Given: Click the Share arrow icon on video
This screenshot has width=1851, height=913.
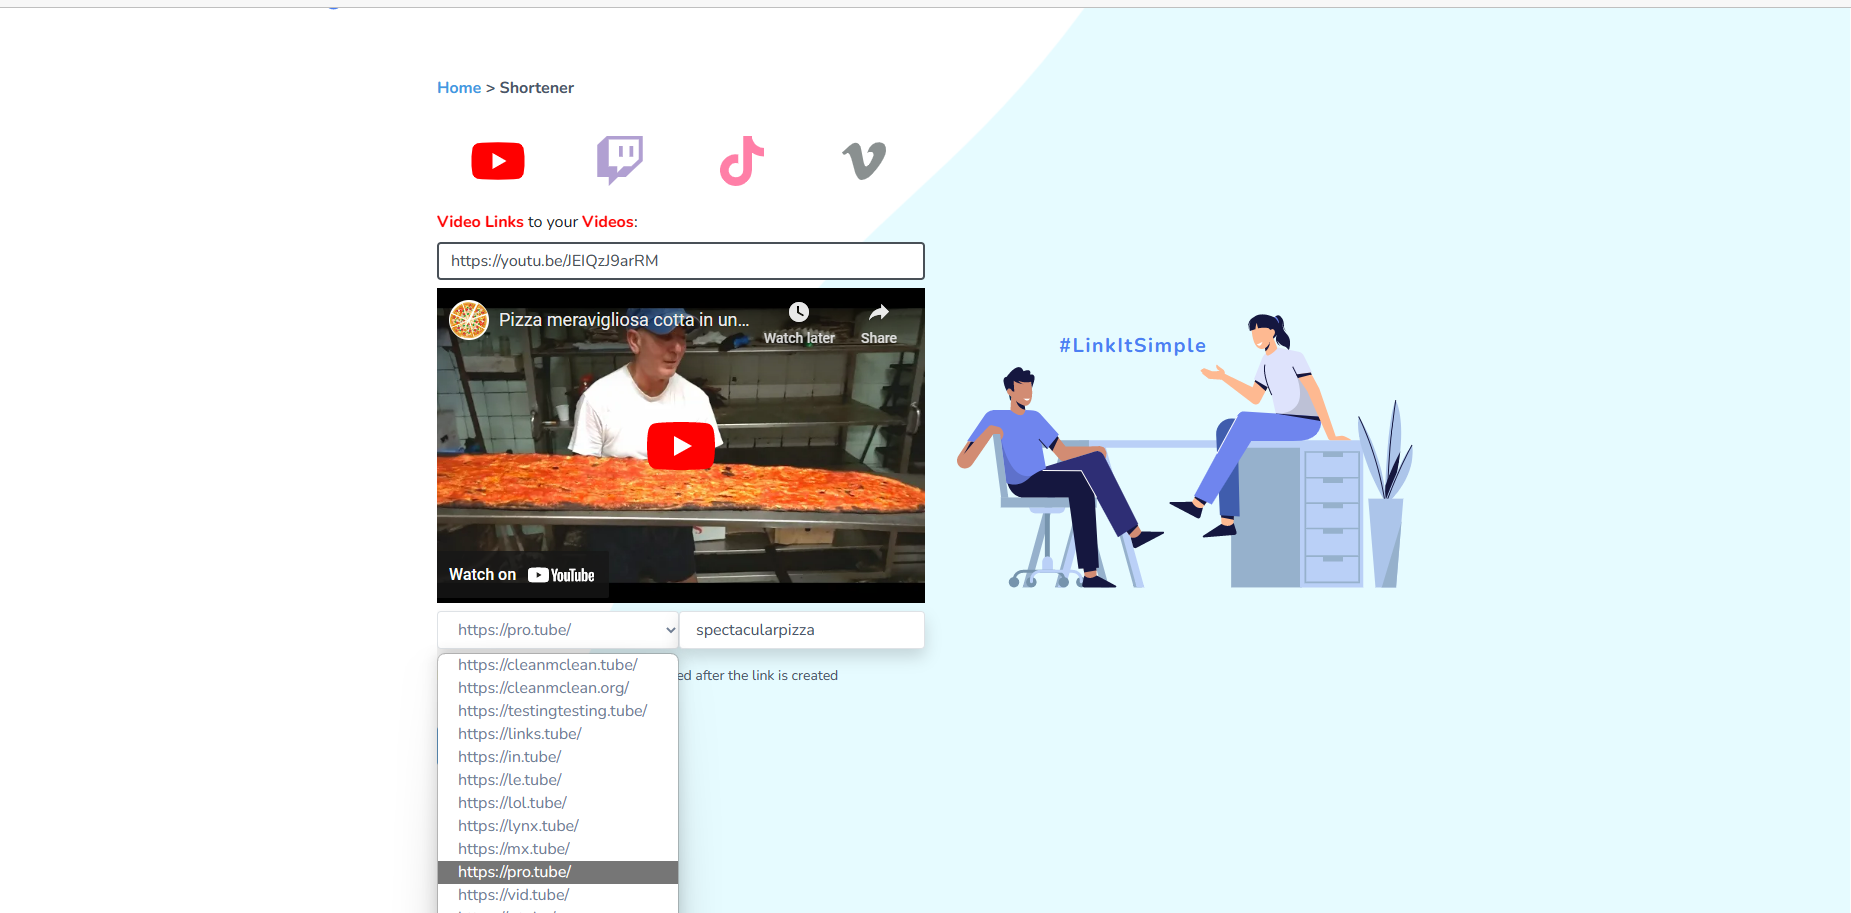Looking at the screenshot, I should click(879, 312).
